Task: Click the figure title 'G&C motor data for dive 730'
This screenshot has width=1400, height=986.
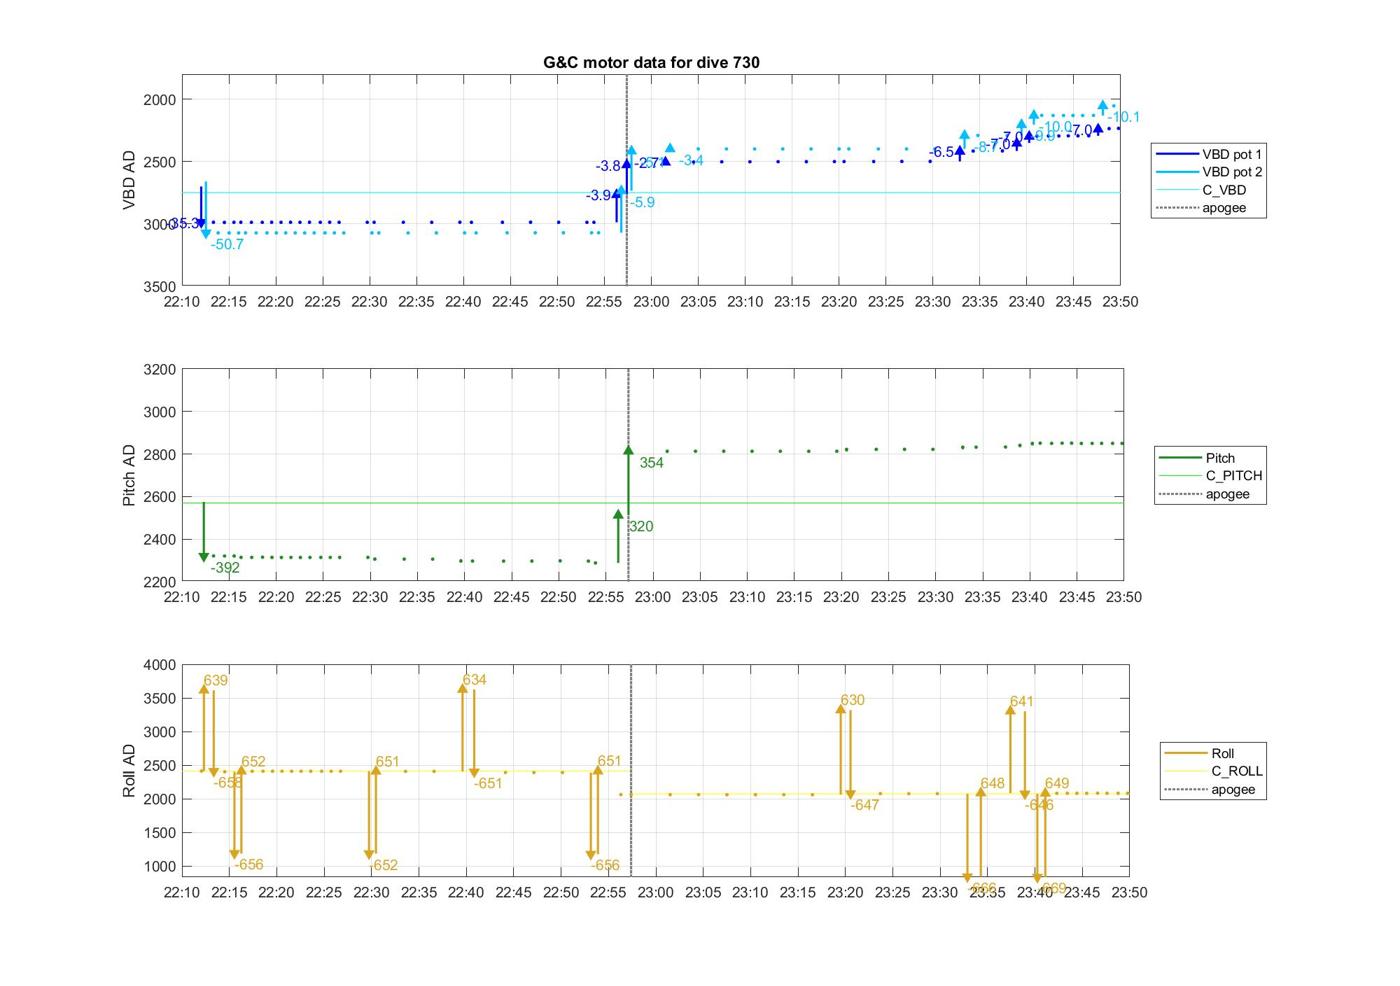Action: [651, 62]
